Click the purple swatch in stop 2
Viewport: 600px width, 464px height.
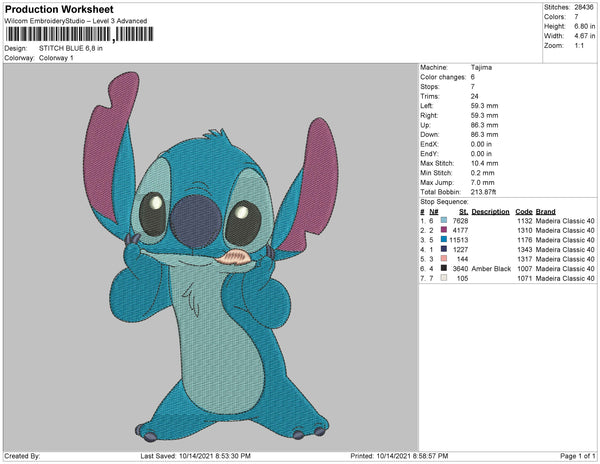coord(443,230)
